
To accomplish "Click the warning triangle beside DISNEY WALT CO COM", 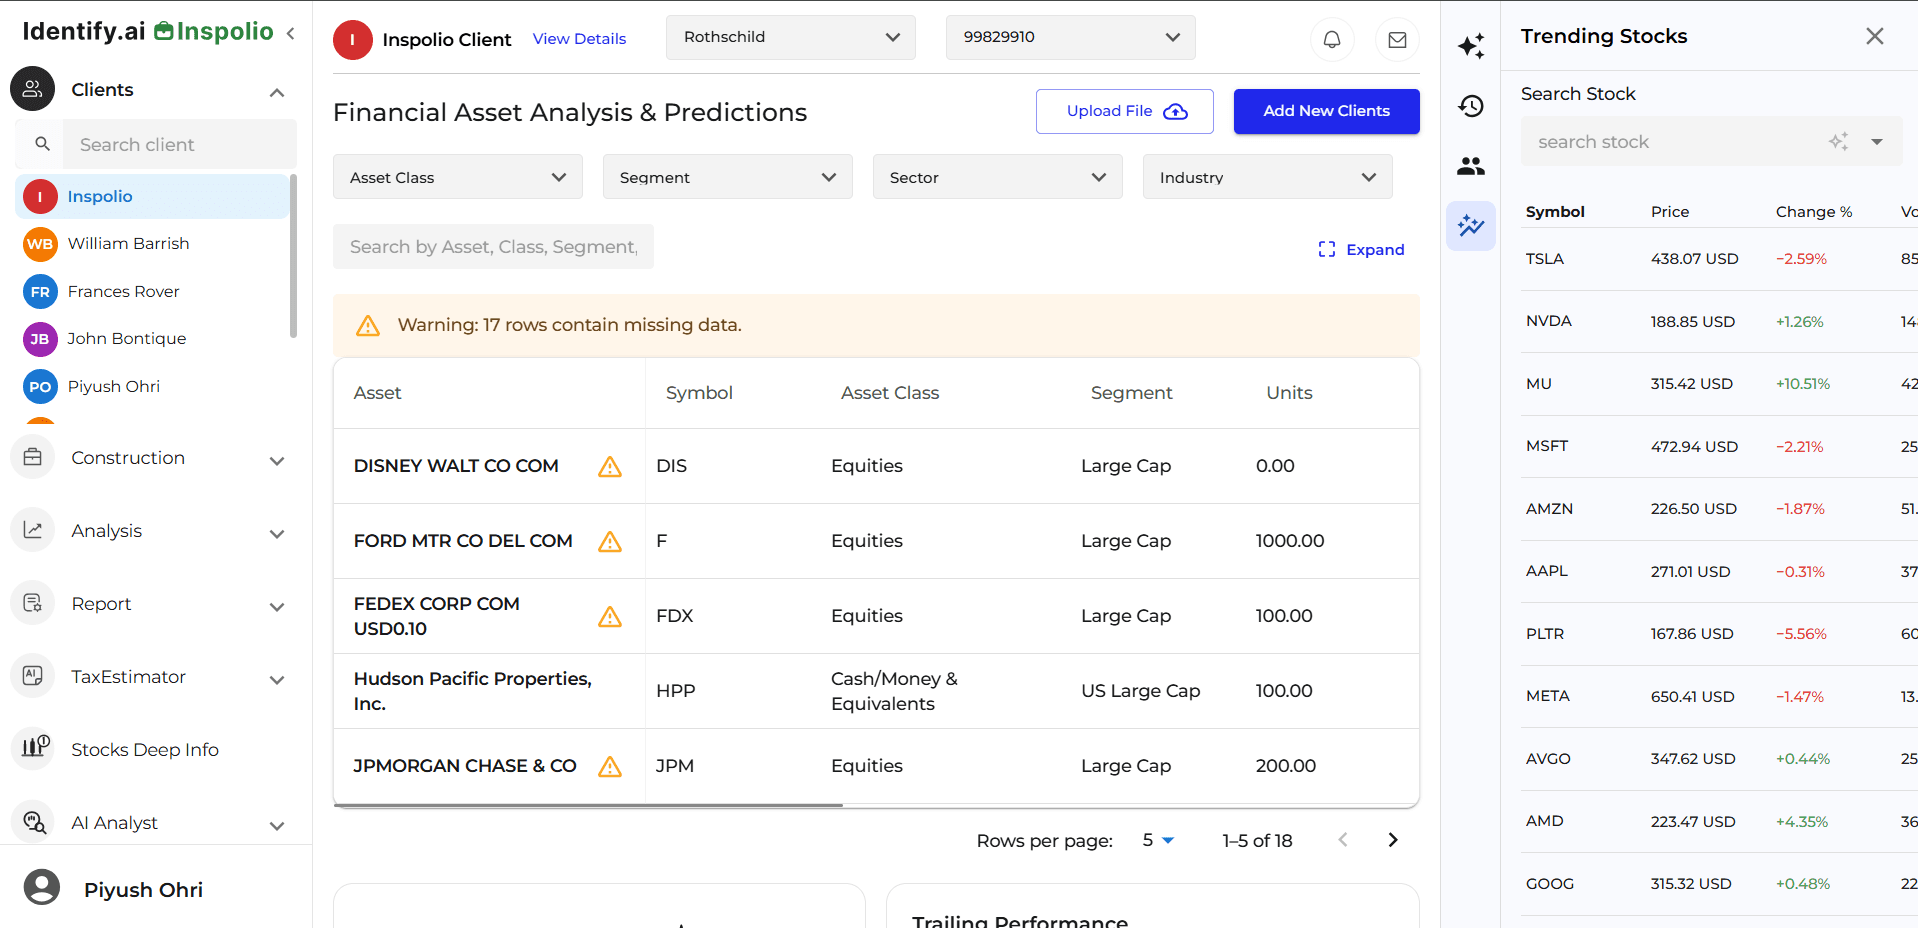I will pyautogui.click(x=609, y=466).
